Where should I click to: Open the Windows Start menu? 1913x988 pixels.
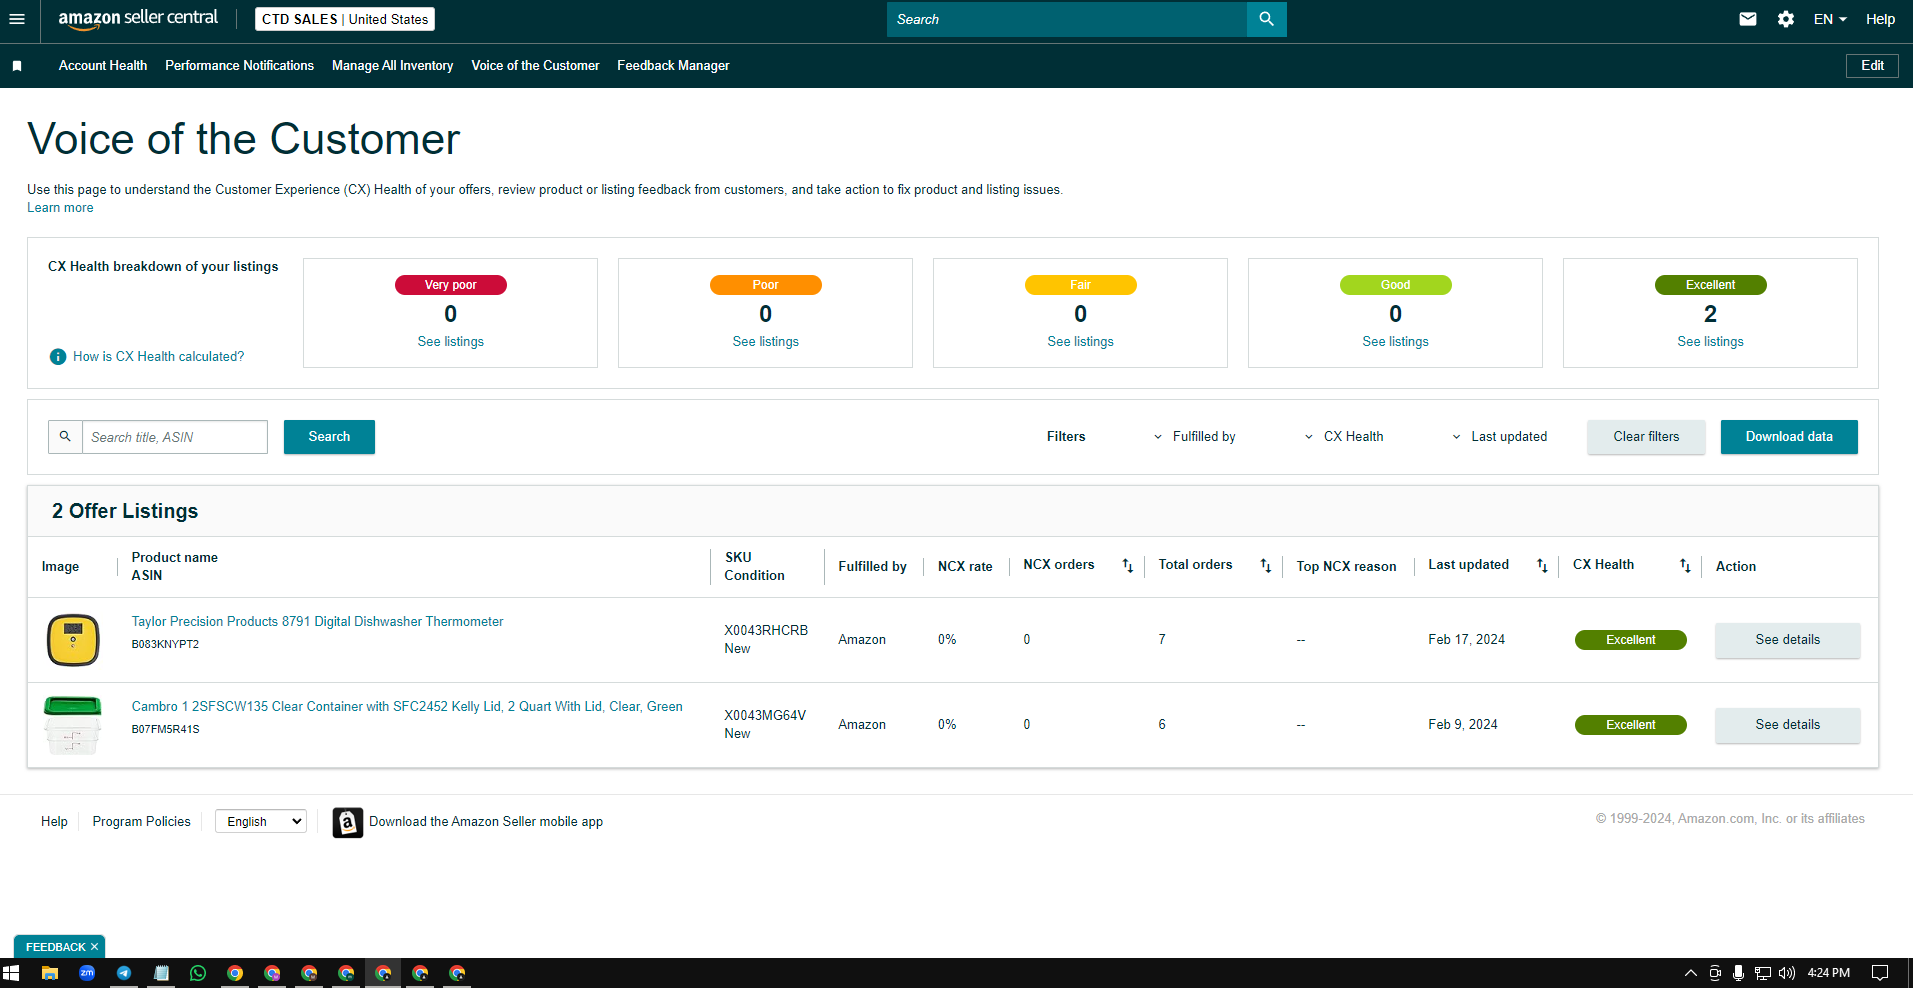tap(11, 973)
